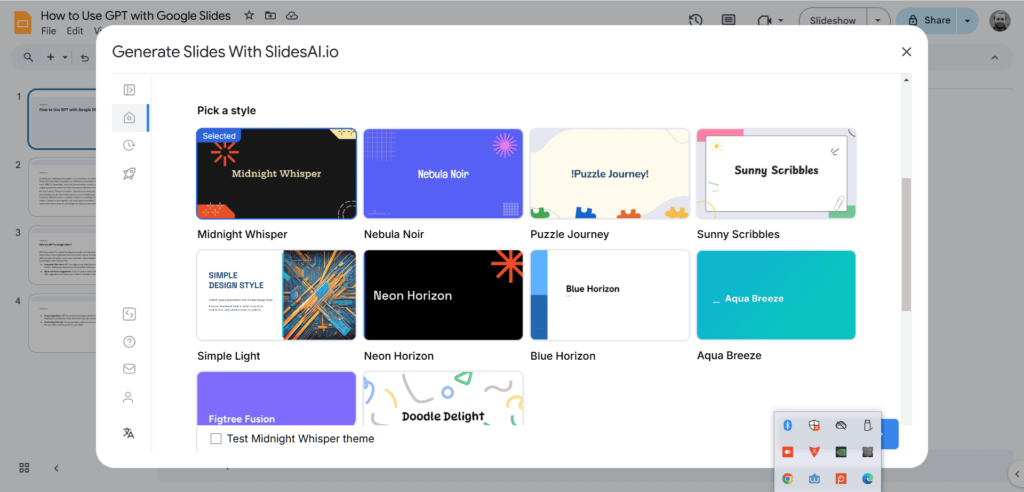Open the Edit menu
The height and width of the screenshot is (492, 1024).
(75, 31)
